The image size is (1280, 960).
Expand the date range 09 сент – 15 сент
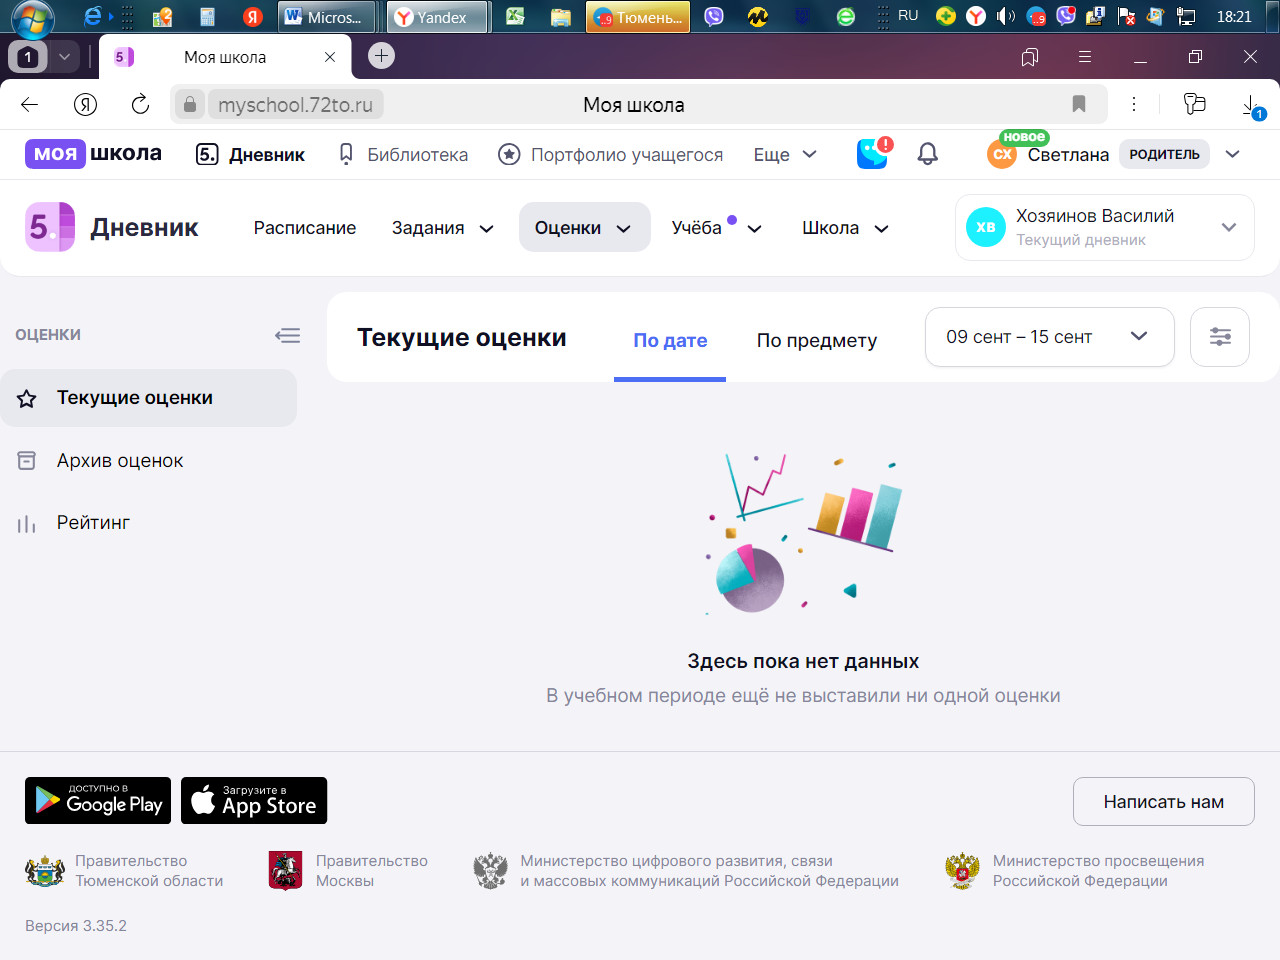1048,337
